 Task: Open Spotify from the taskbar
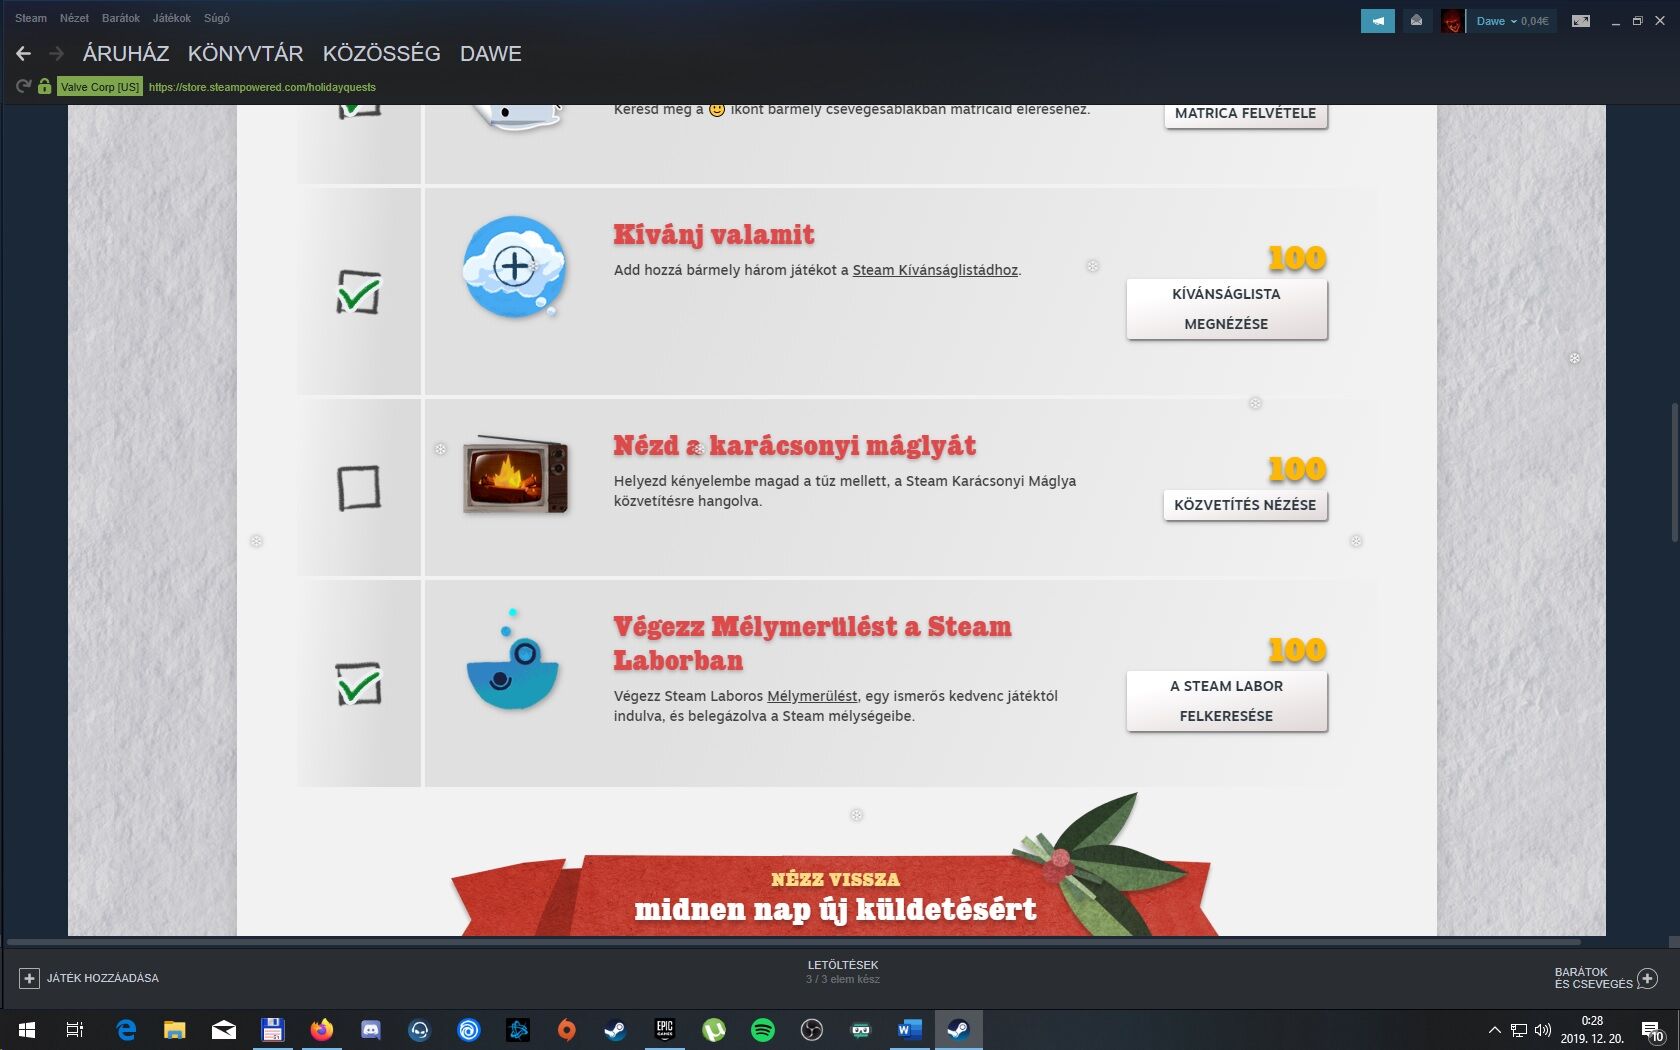pos(763,1029)
